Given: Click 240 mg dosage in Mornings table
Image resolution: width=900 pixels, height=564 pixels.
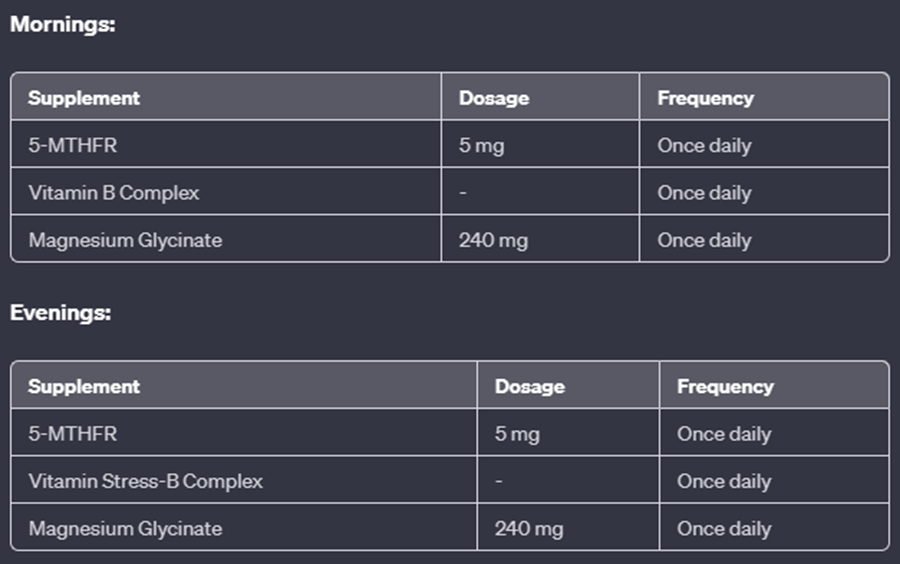Looking at the screenshot, I should click(493, 240).
